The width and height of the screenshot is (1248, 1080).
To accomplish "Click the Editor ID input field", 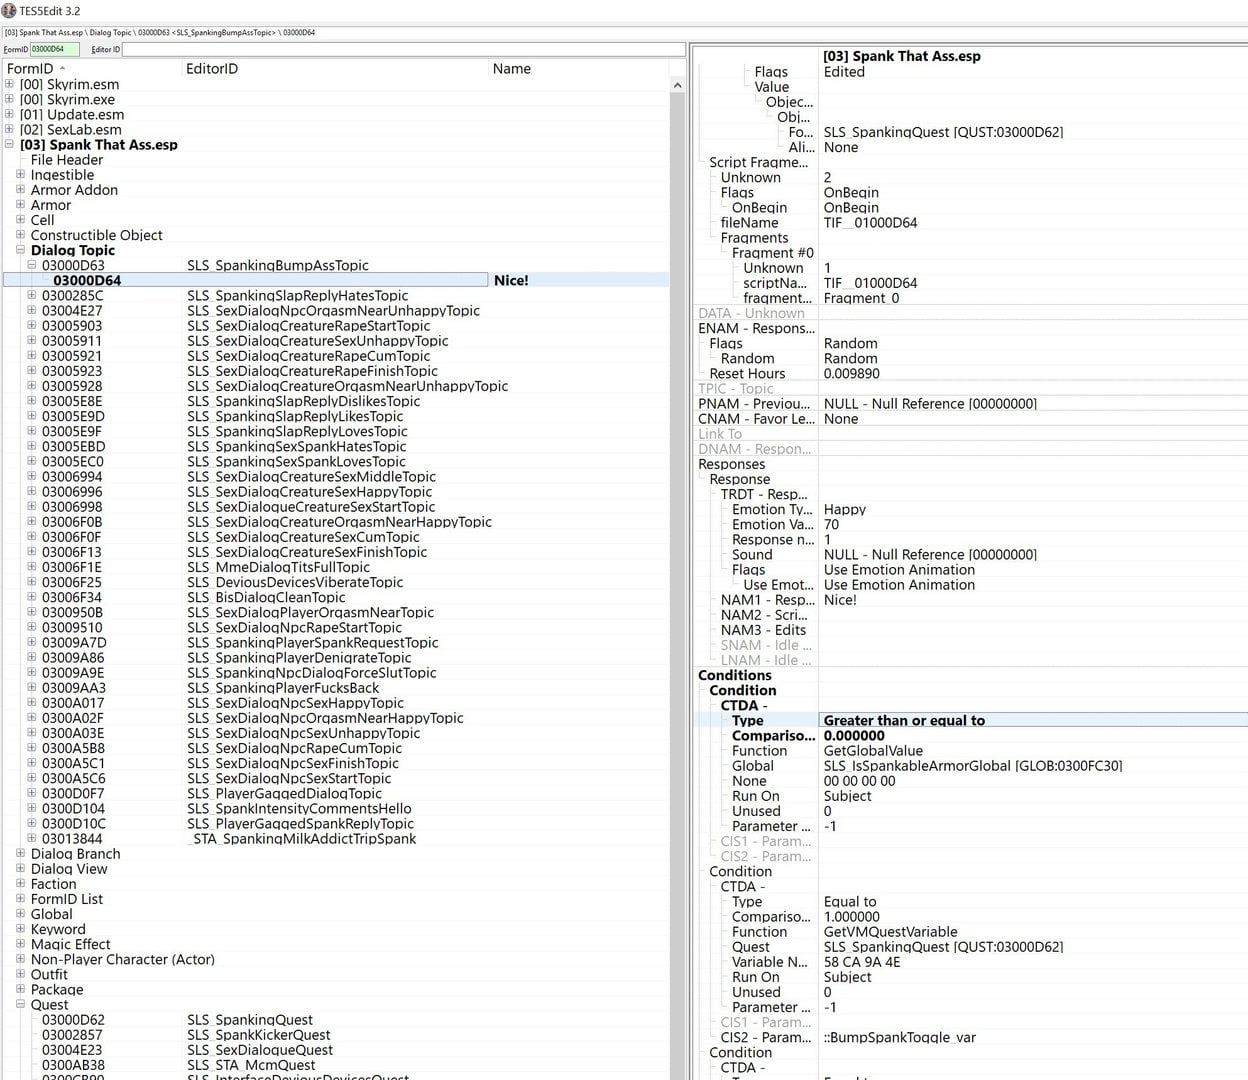I will (403, 49).
